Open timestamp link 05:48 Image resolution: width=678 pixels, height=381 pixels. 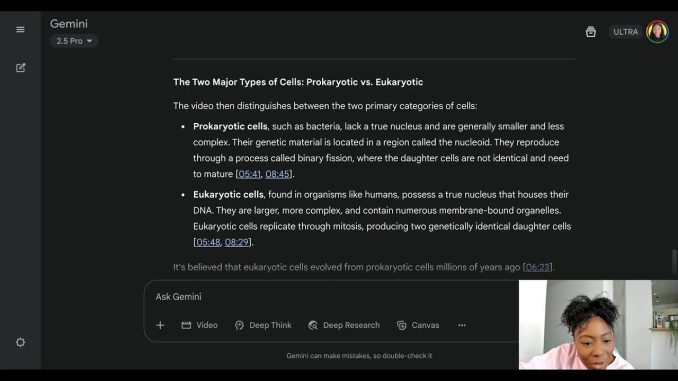coord(208,242)
